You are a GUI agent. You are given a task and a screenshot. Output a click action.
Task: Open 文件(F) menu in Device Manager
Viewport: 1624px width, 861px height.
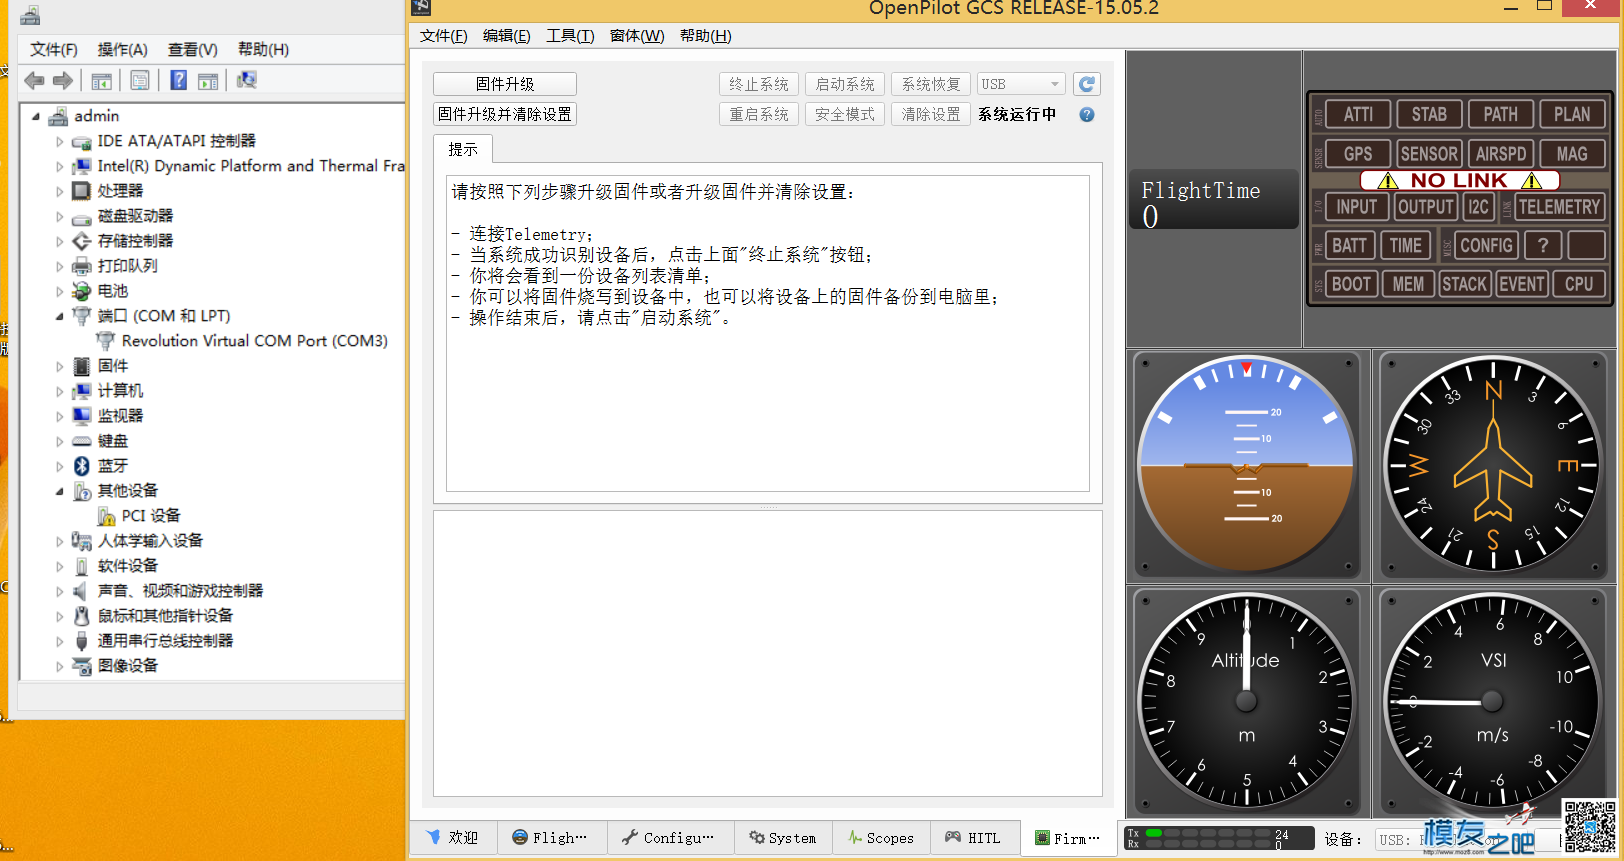(x=53, y=49)
